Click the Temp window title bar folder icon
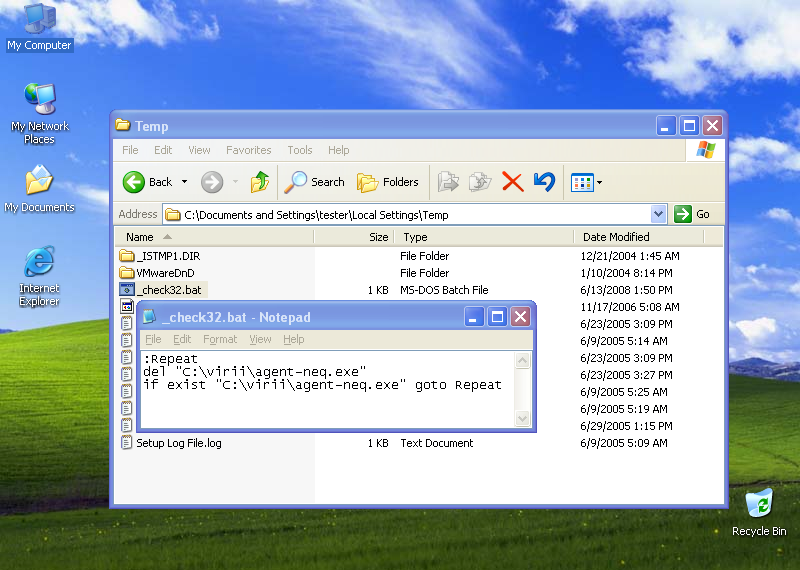Screen dimensions: 800x570 point(122,125)
